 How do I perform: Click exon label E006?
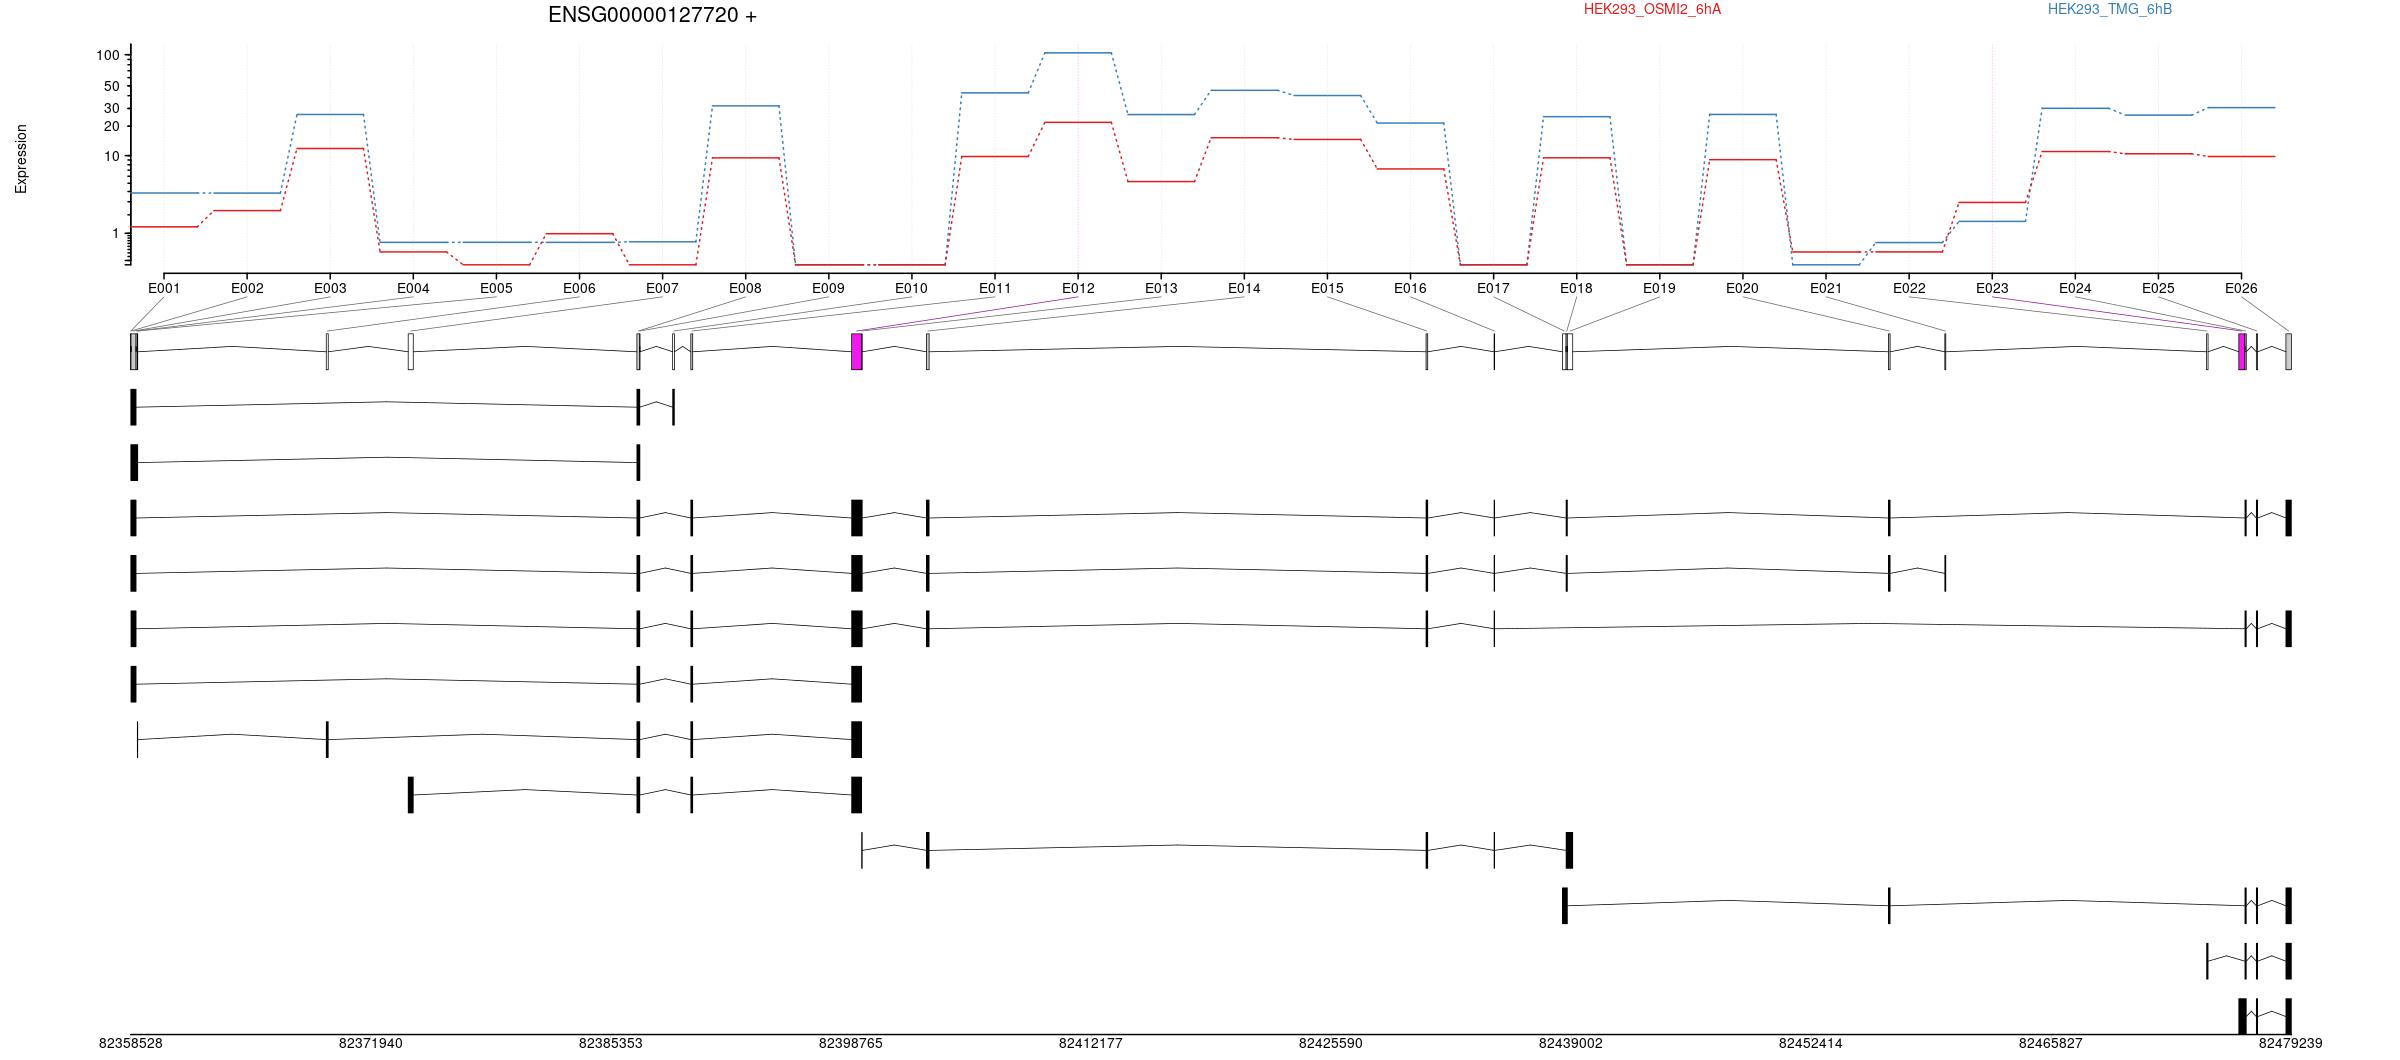point(579,289)
